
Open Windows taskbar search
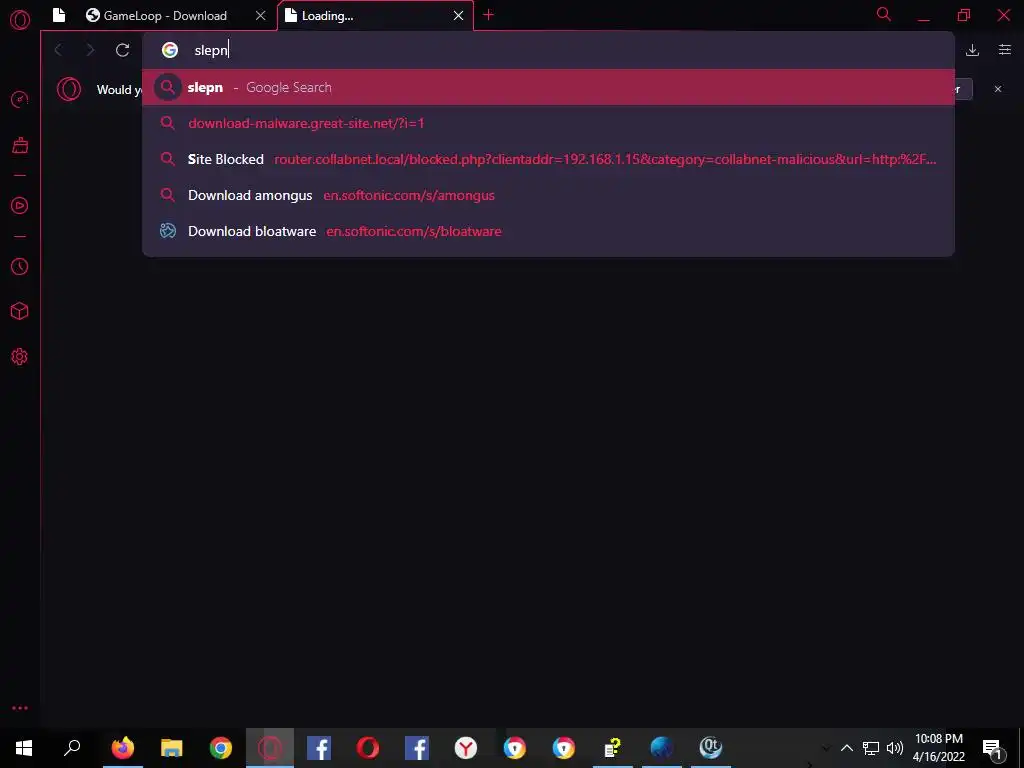pyautogui.click(x=72, y=748)
